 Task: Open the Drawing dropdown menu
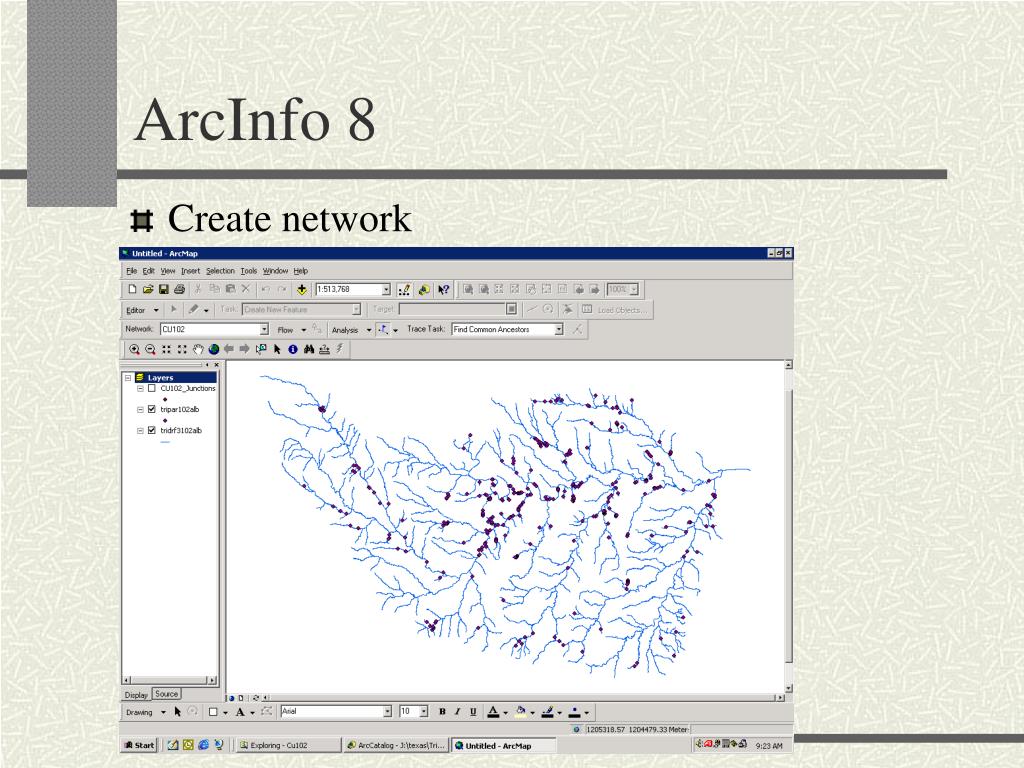tap(146, 712)
